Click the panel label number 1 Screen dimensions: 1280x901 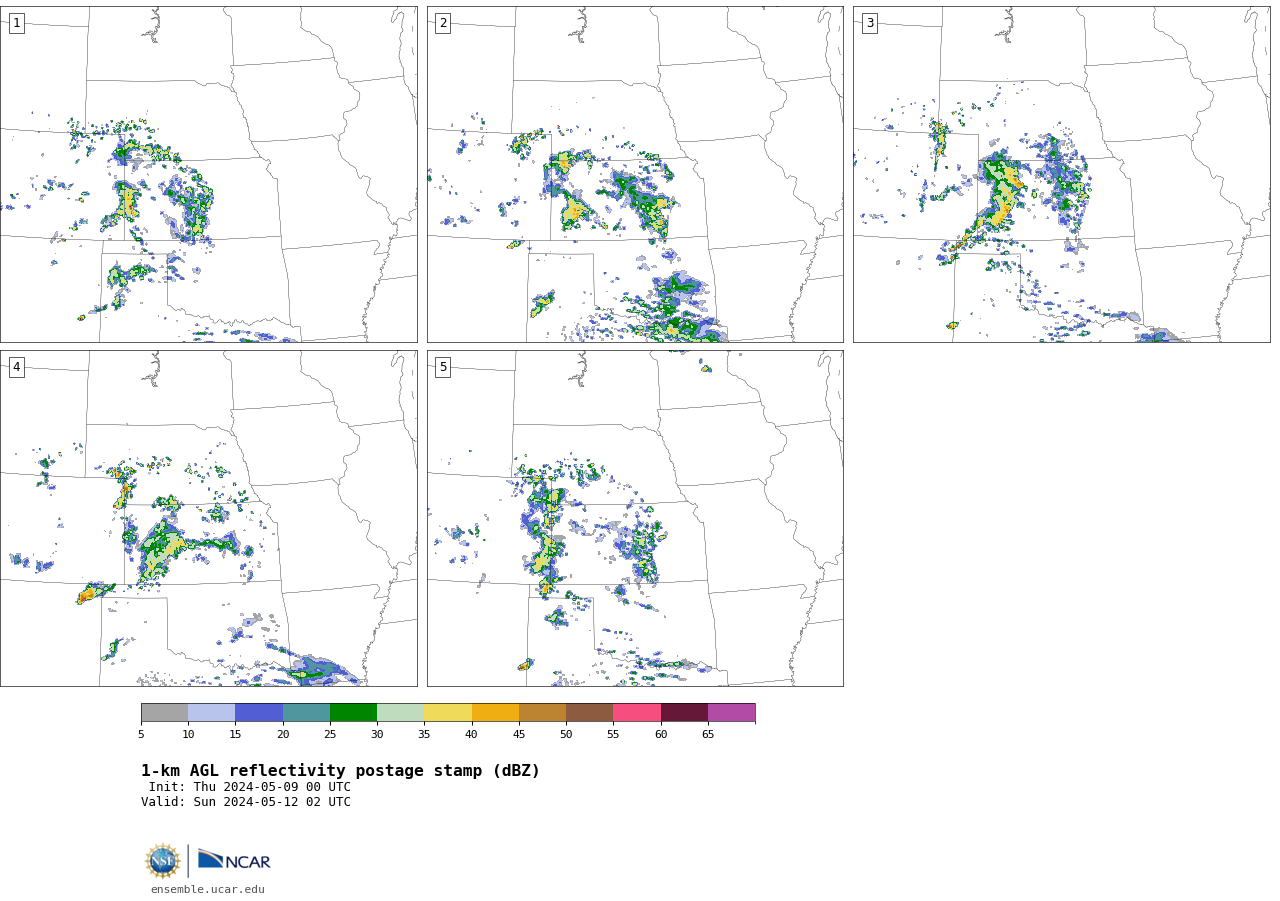[16, 23]
